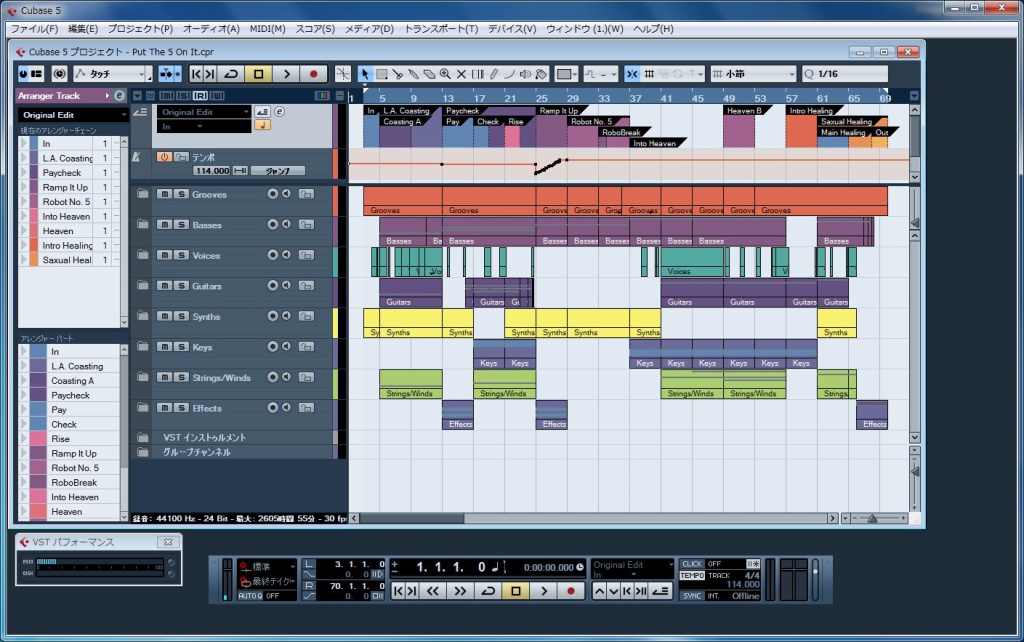
Task: Select the Object Selection arrow tool
Action: 365,74
